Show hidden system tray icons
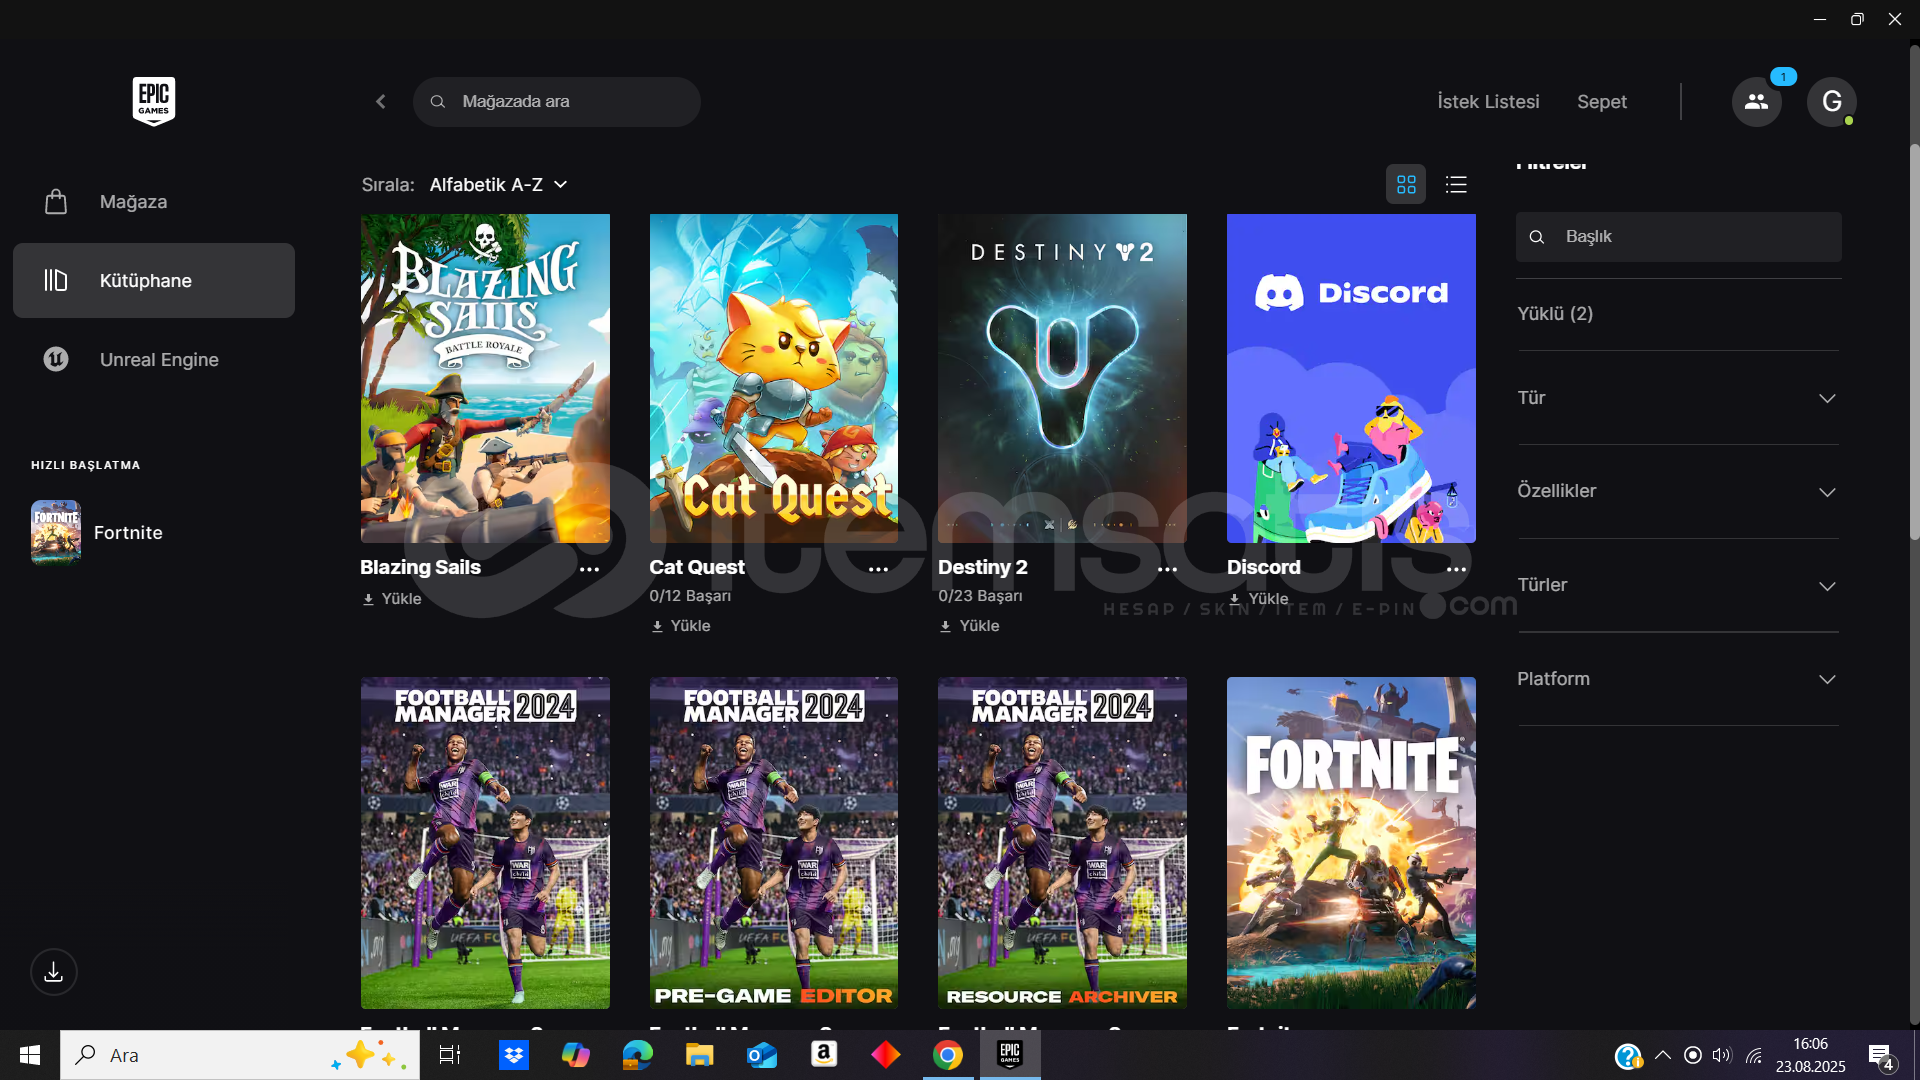1920x1080 pixels. [x=1663, y=1055]
